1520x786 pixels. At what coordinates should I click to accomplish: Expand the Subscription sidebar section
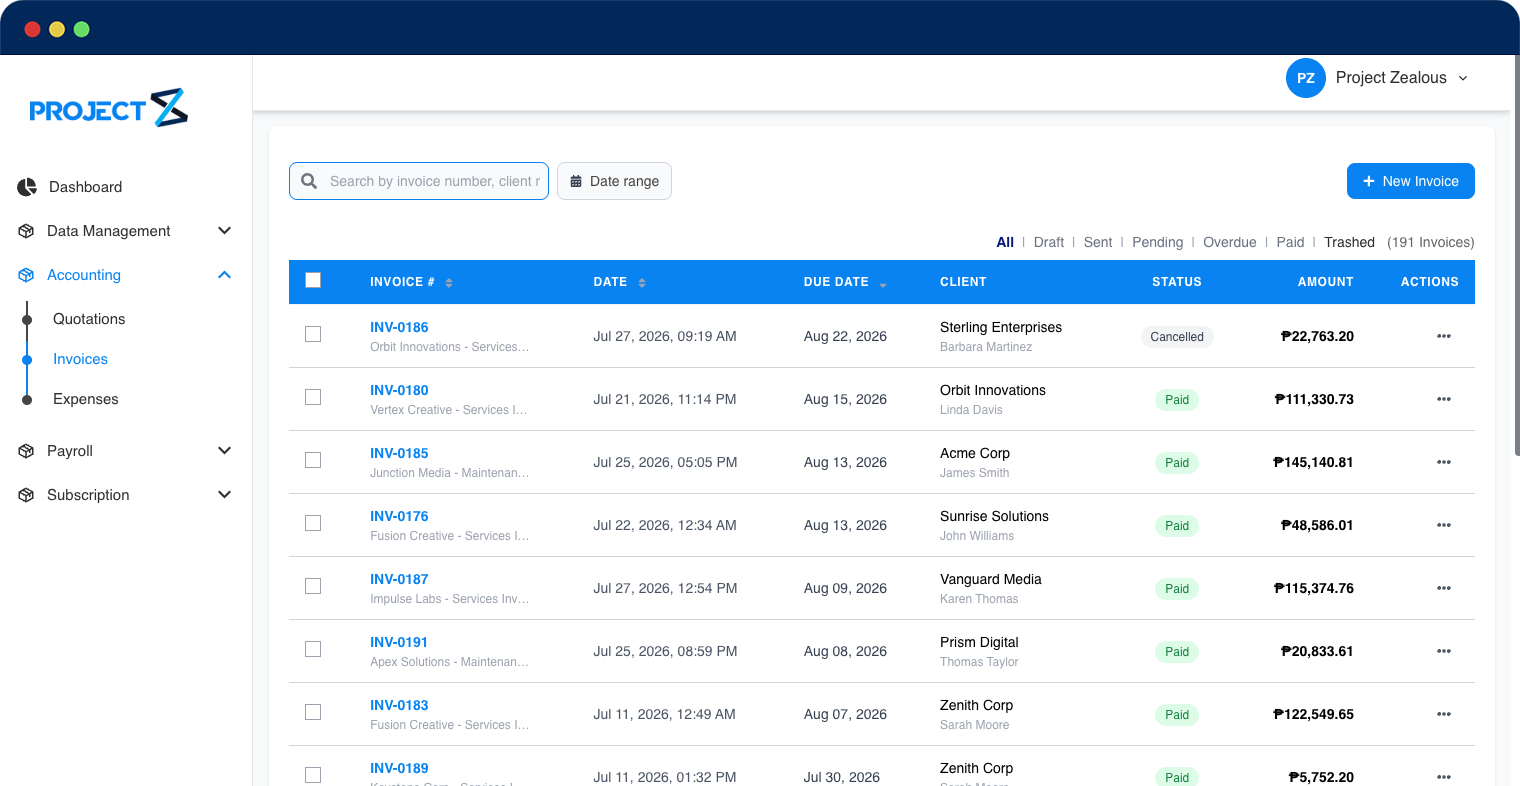(x=225, y=495)
